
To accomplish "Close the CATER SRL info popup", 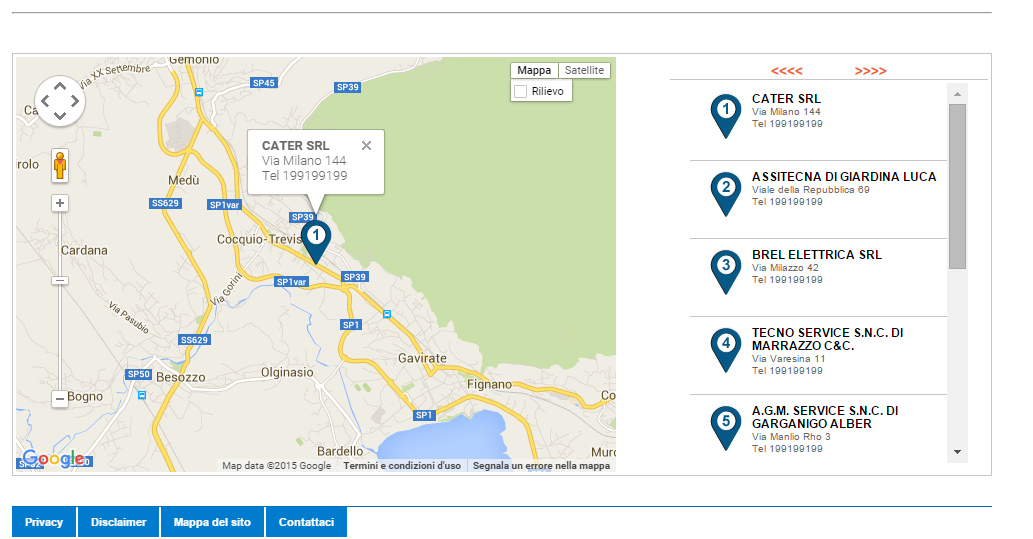I will tap(366, 146).
